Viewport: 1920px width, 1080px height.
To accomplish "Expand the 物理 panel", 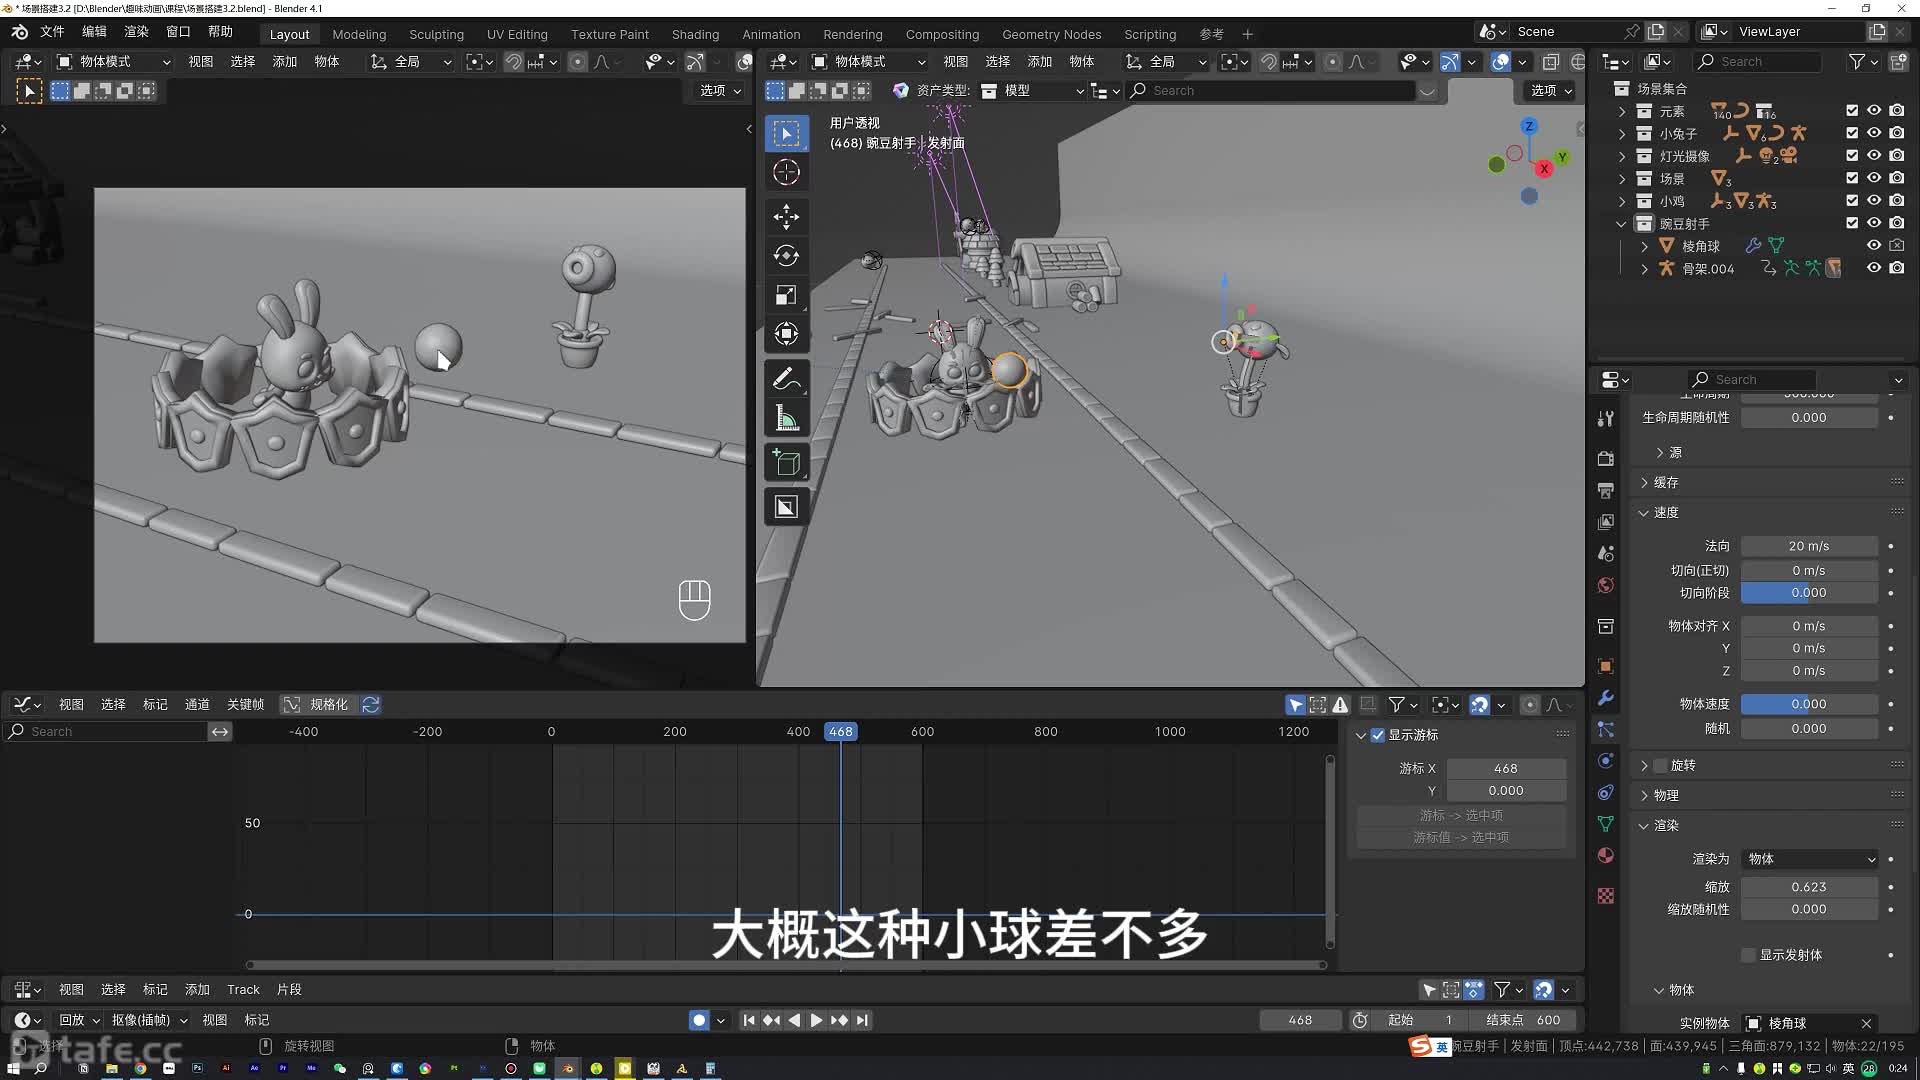I will coord(1666,795).
